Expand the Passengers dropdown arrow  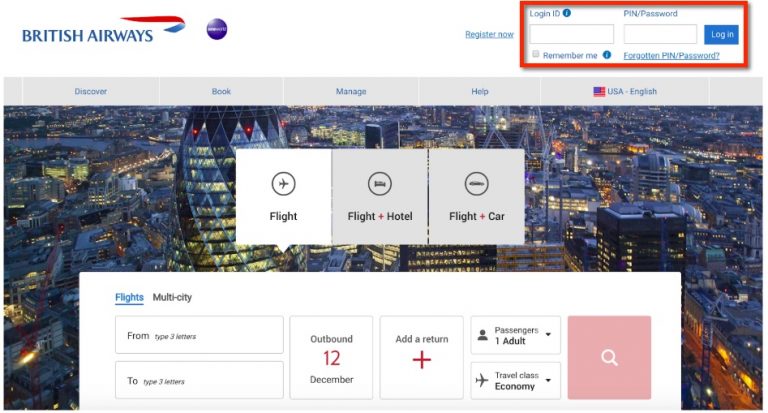coord(548,335)
